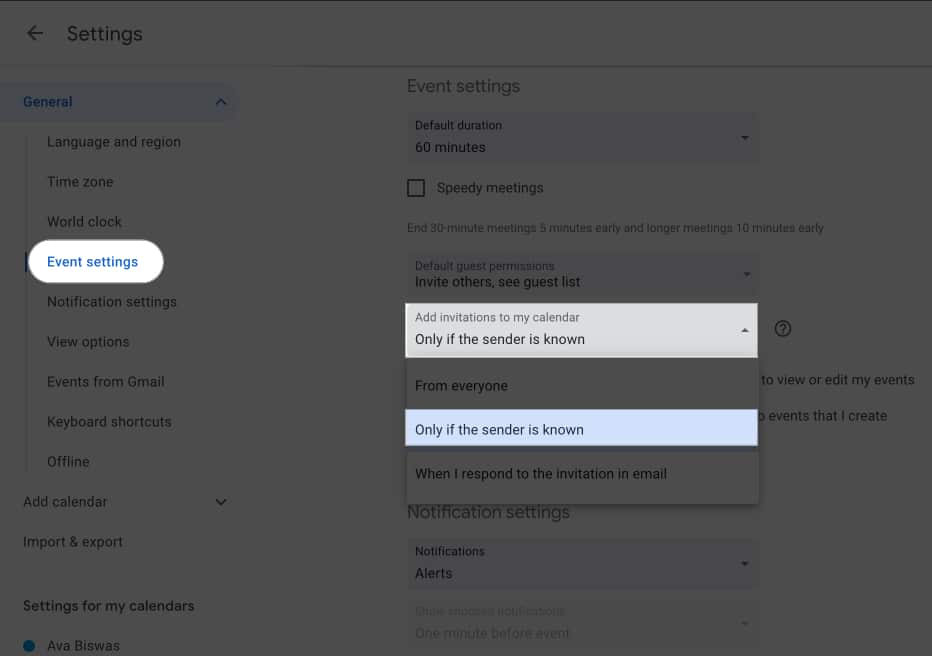Screen dimensions: 932x656
Task: Choose When I respond to the invitation in email
Action: click(581, 474)
